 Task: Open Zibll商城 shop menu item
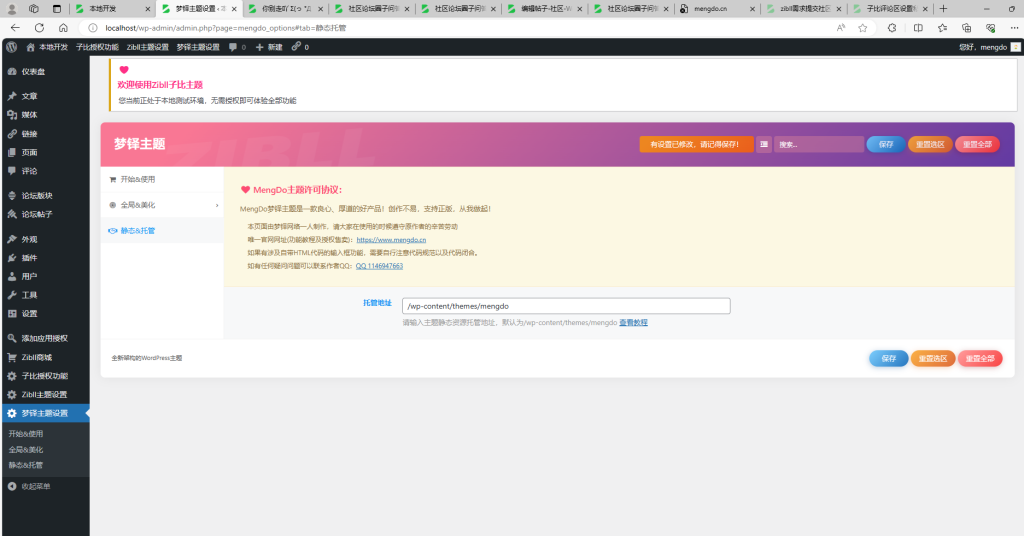36,357
